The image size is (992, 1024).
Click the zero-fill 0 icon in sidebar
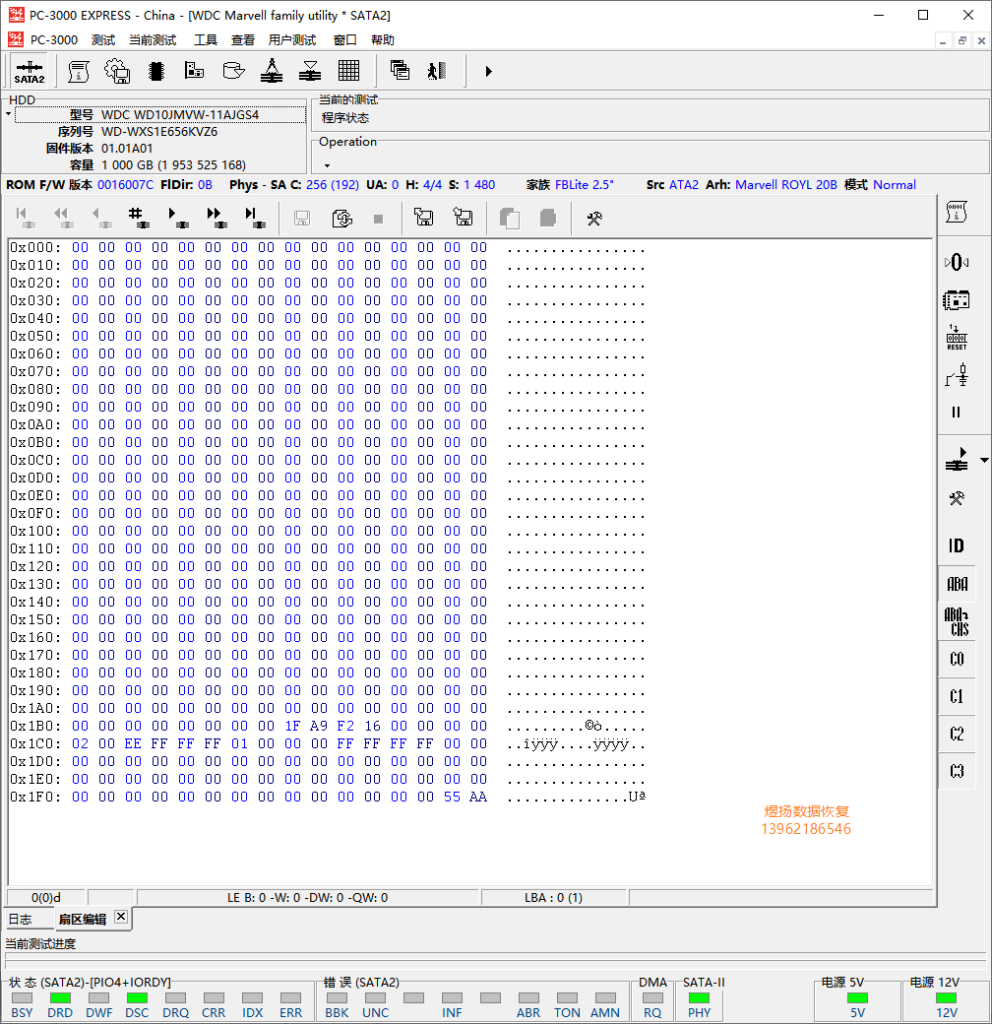(x=956, y=263)
